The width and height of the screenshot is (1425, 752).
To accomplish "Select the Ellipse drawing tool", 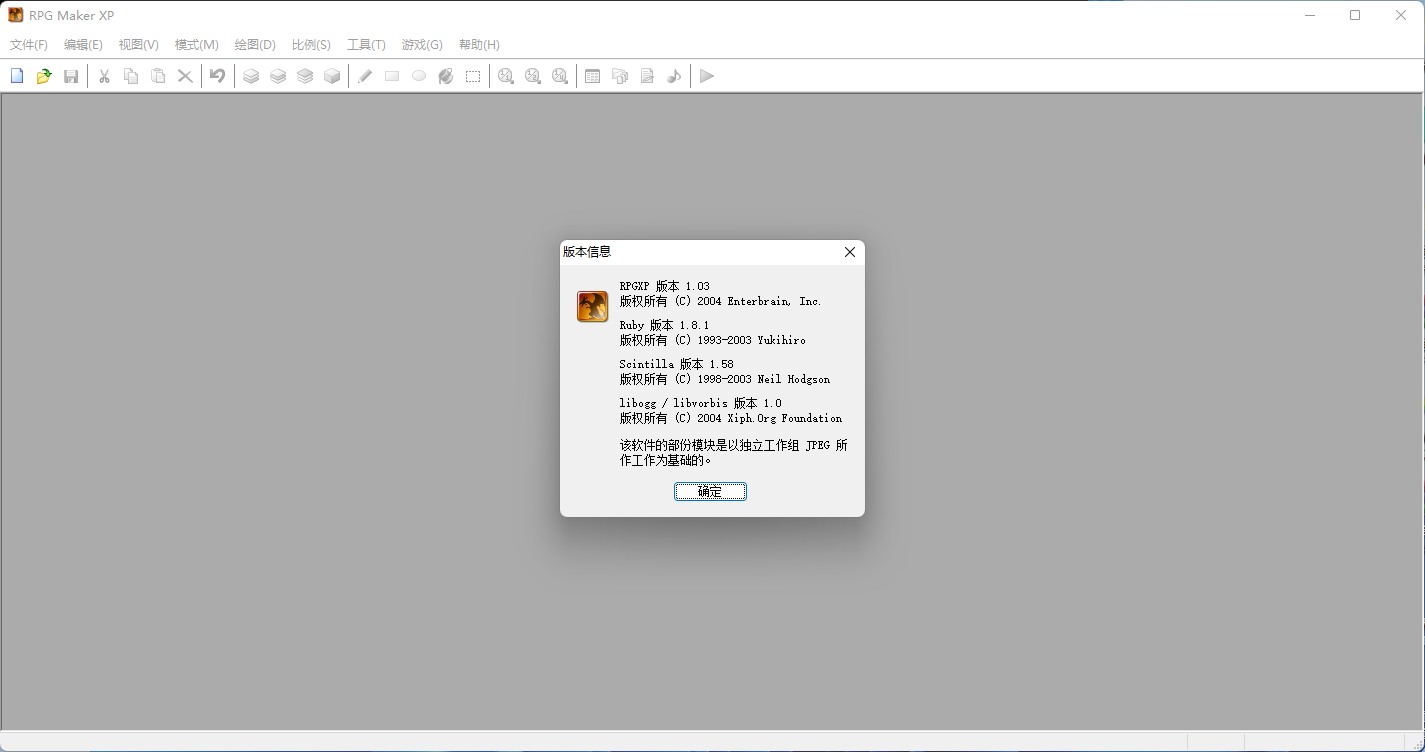I will (419, 76).
